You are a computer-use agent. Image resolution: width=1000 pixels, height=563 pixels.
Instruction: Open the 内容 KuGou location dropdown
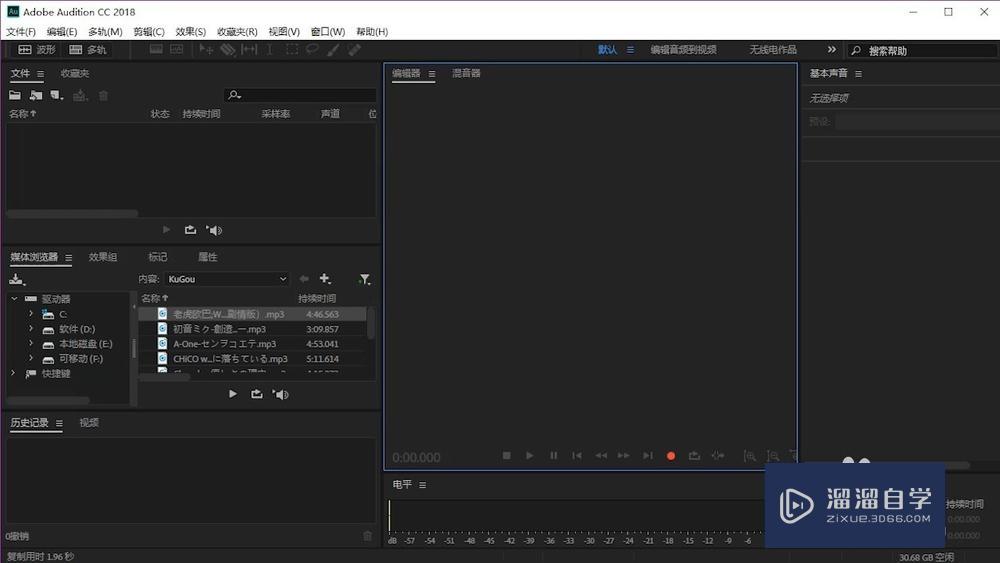[226, 279]
